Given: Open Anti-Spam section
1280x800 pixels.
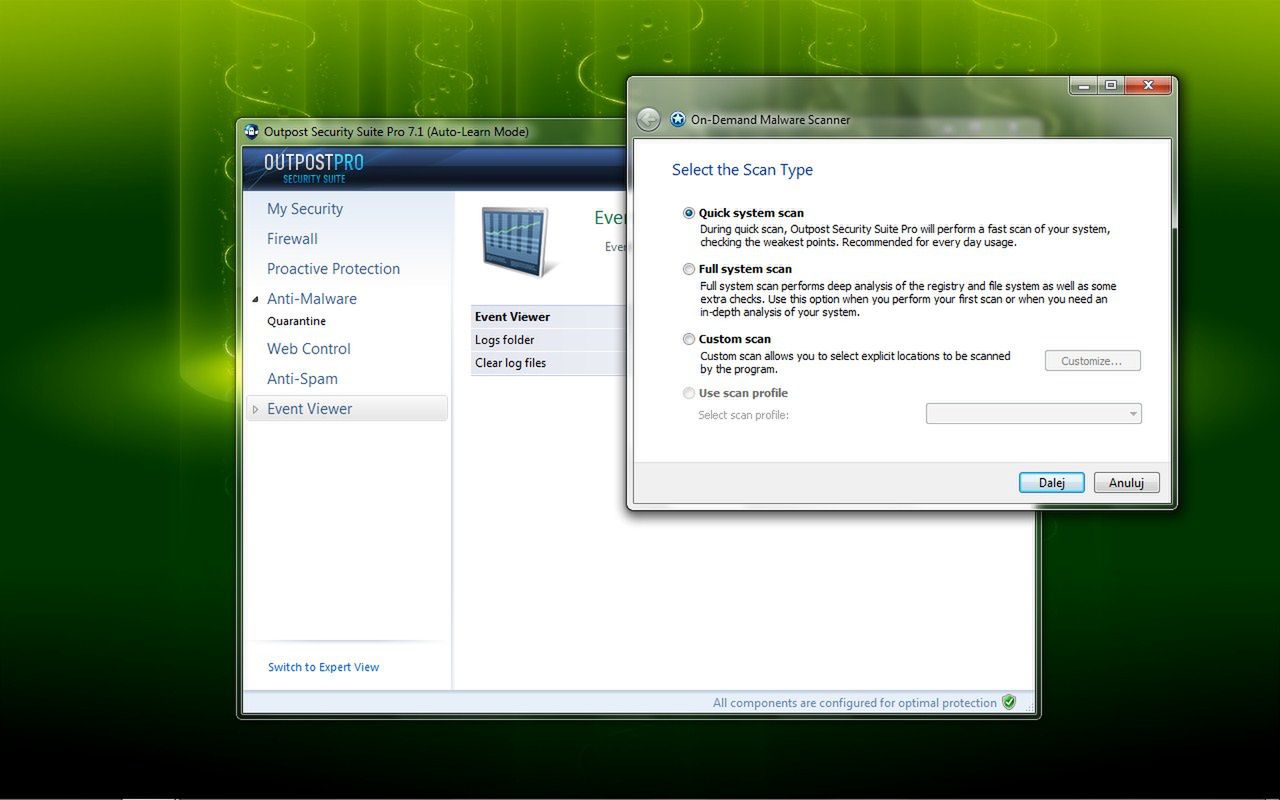Looking at the screenshot, I should point(302,379).
